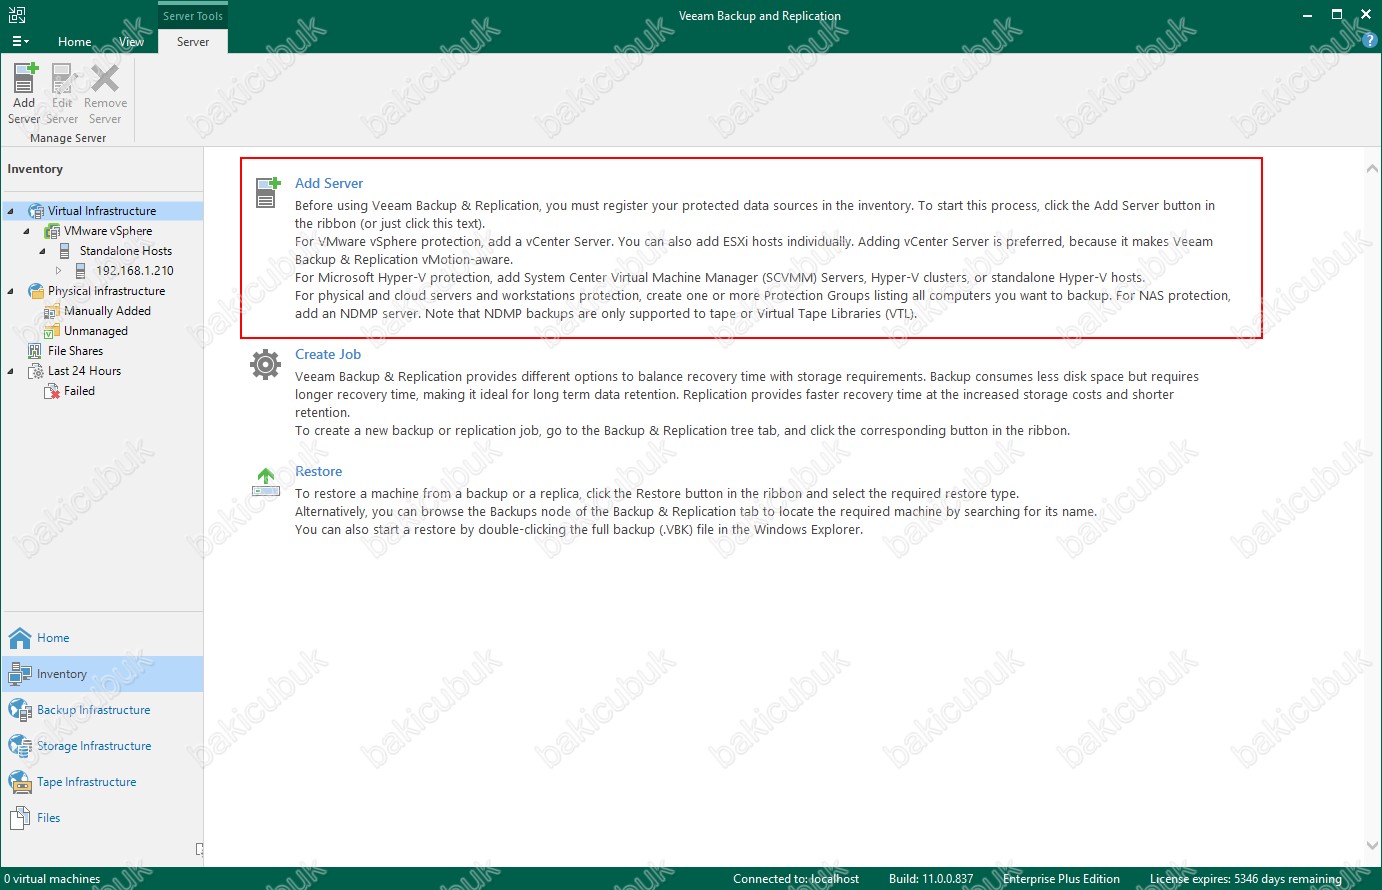Click the Standalone Hosts server icon
Viewport: 1382px width, 890px height.
click(x=65, y=251)
